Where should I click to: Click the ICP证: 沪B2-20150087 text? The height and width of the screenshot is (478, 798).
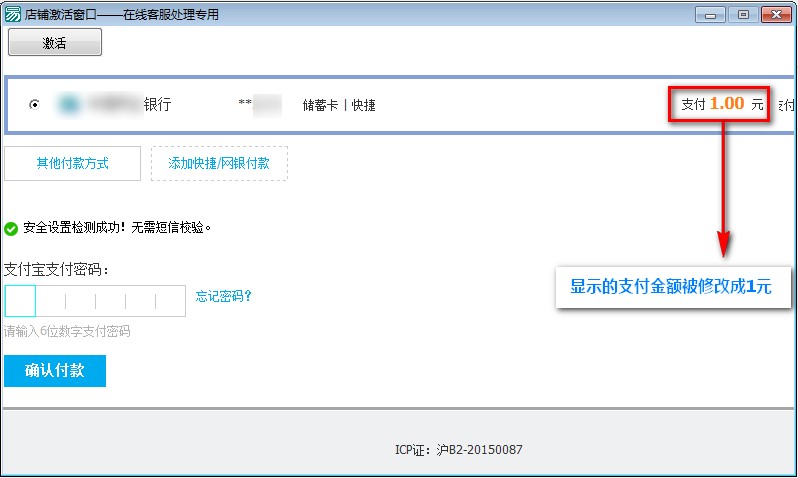[x=459, y=449]
